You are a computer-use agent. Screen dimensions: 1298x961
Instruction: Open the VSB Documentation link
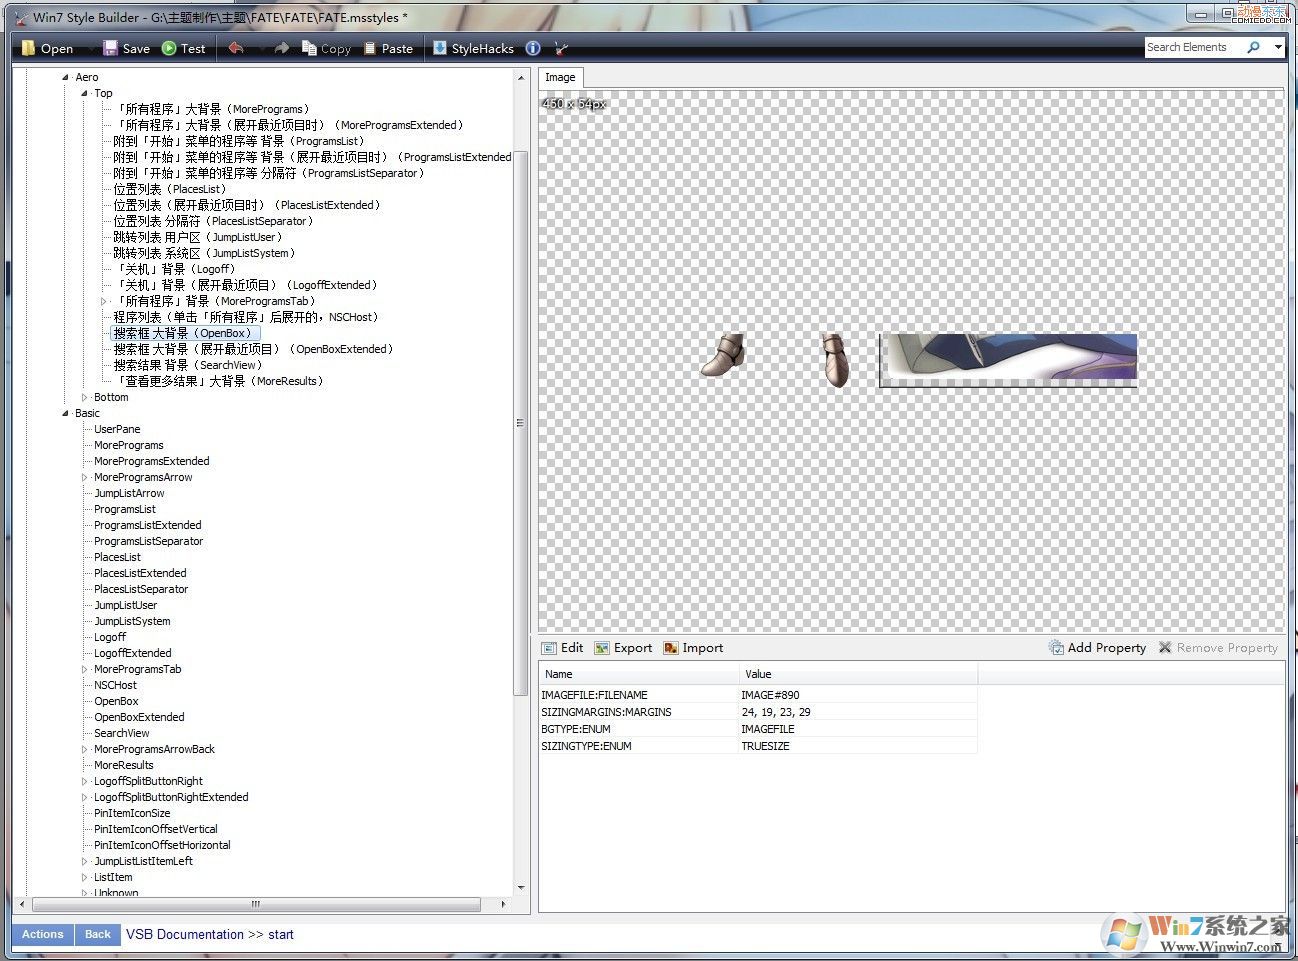[185, 934]
